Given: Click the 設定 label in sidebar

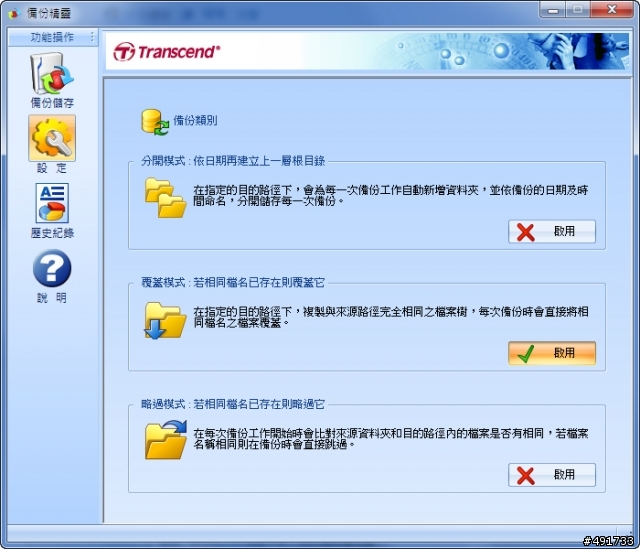Looking at the screenshot, I should [52, 168].
